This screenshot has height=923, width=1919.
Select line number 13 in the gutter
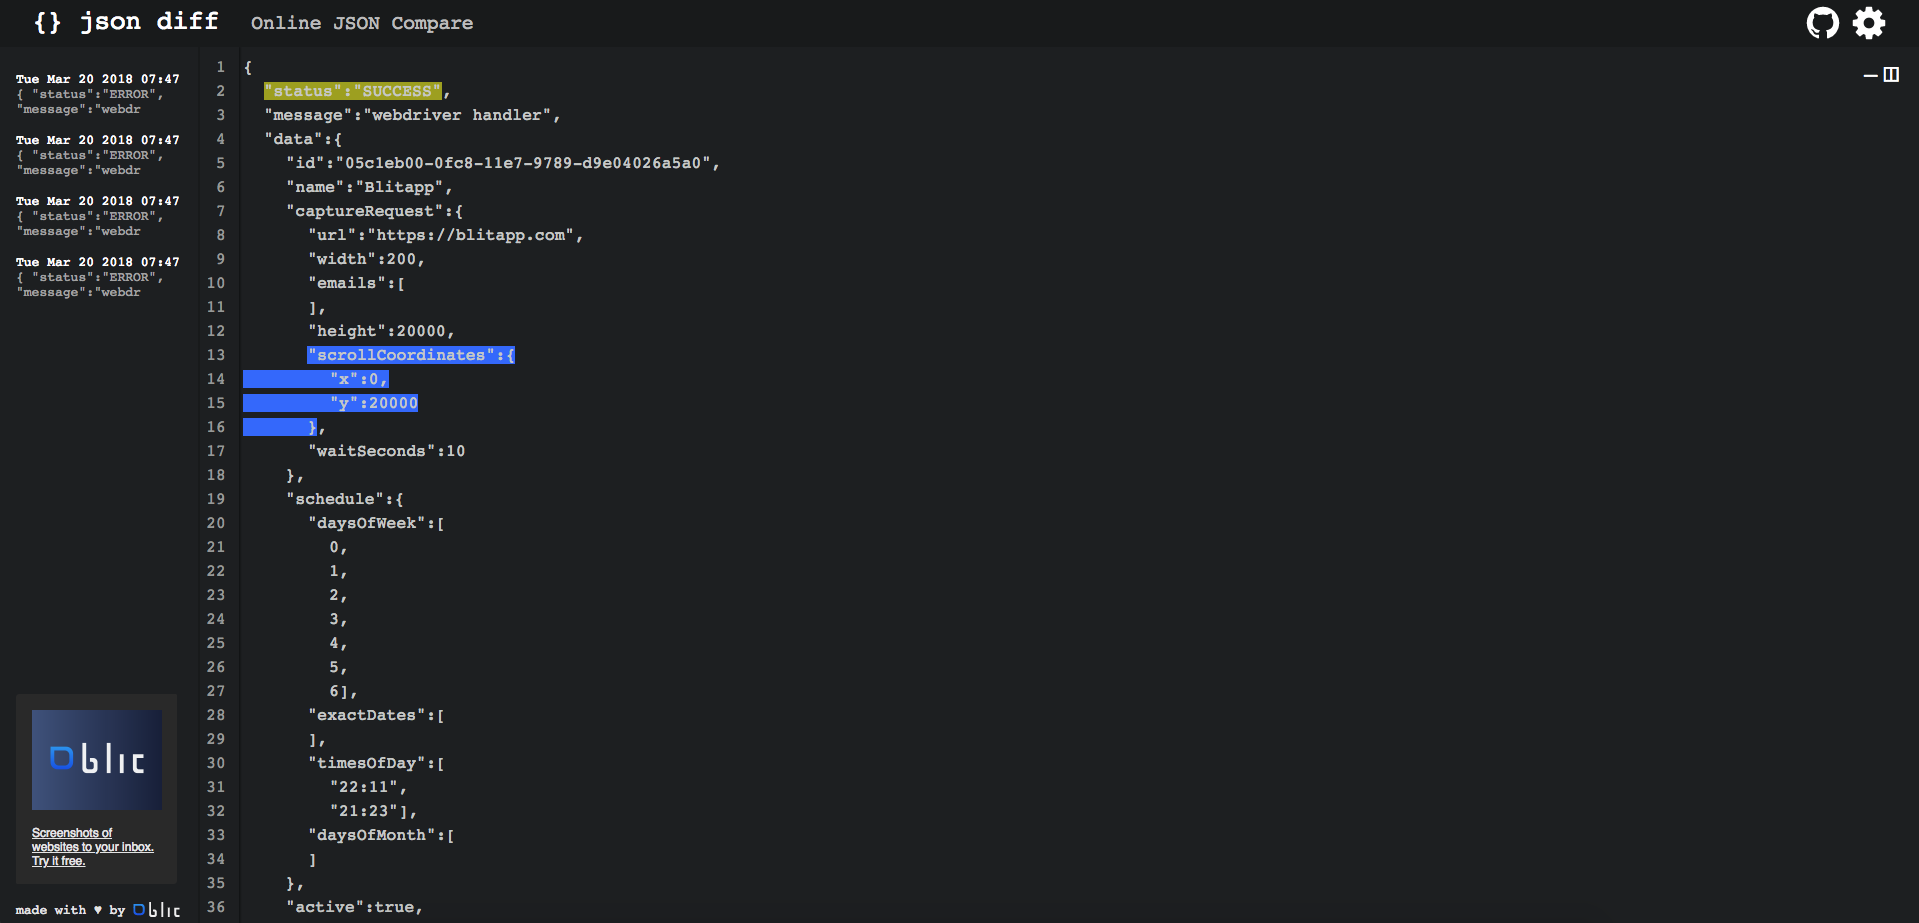point(216,355)
